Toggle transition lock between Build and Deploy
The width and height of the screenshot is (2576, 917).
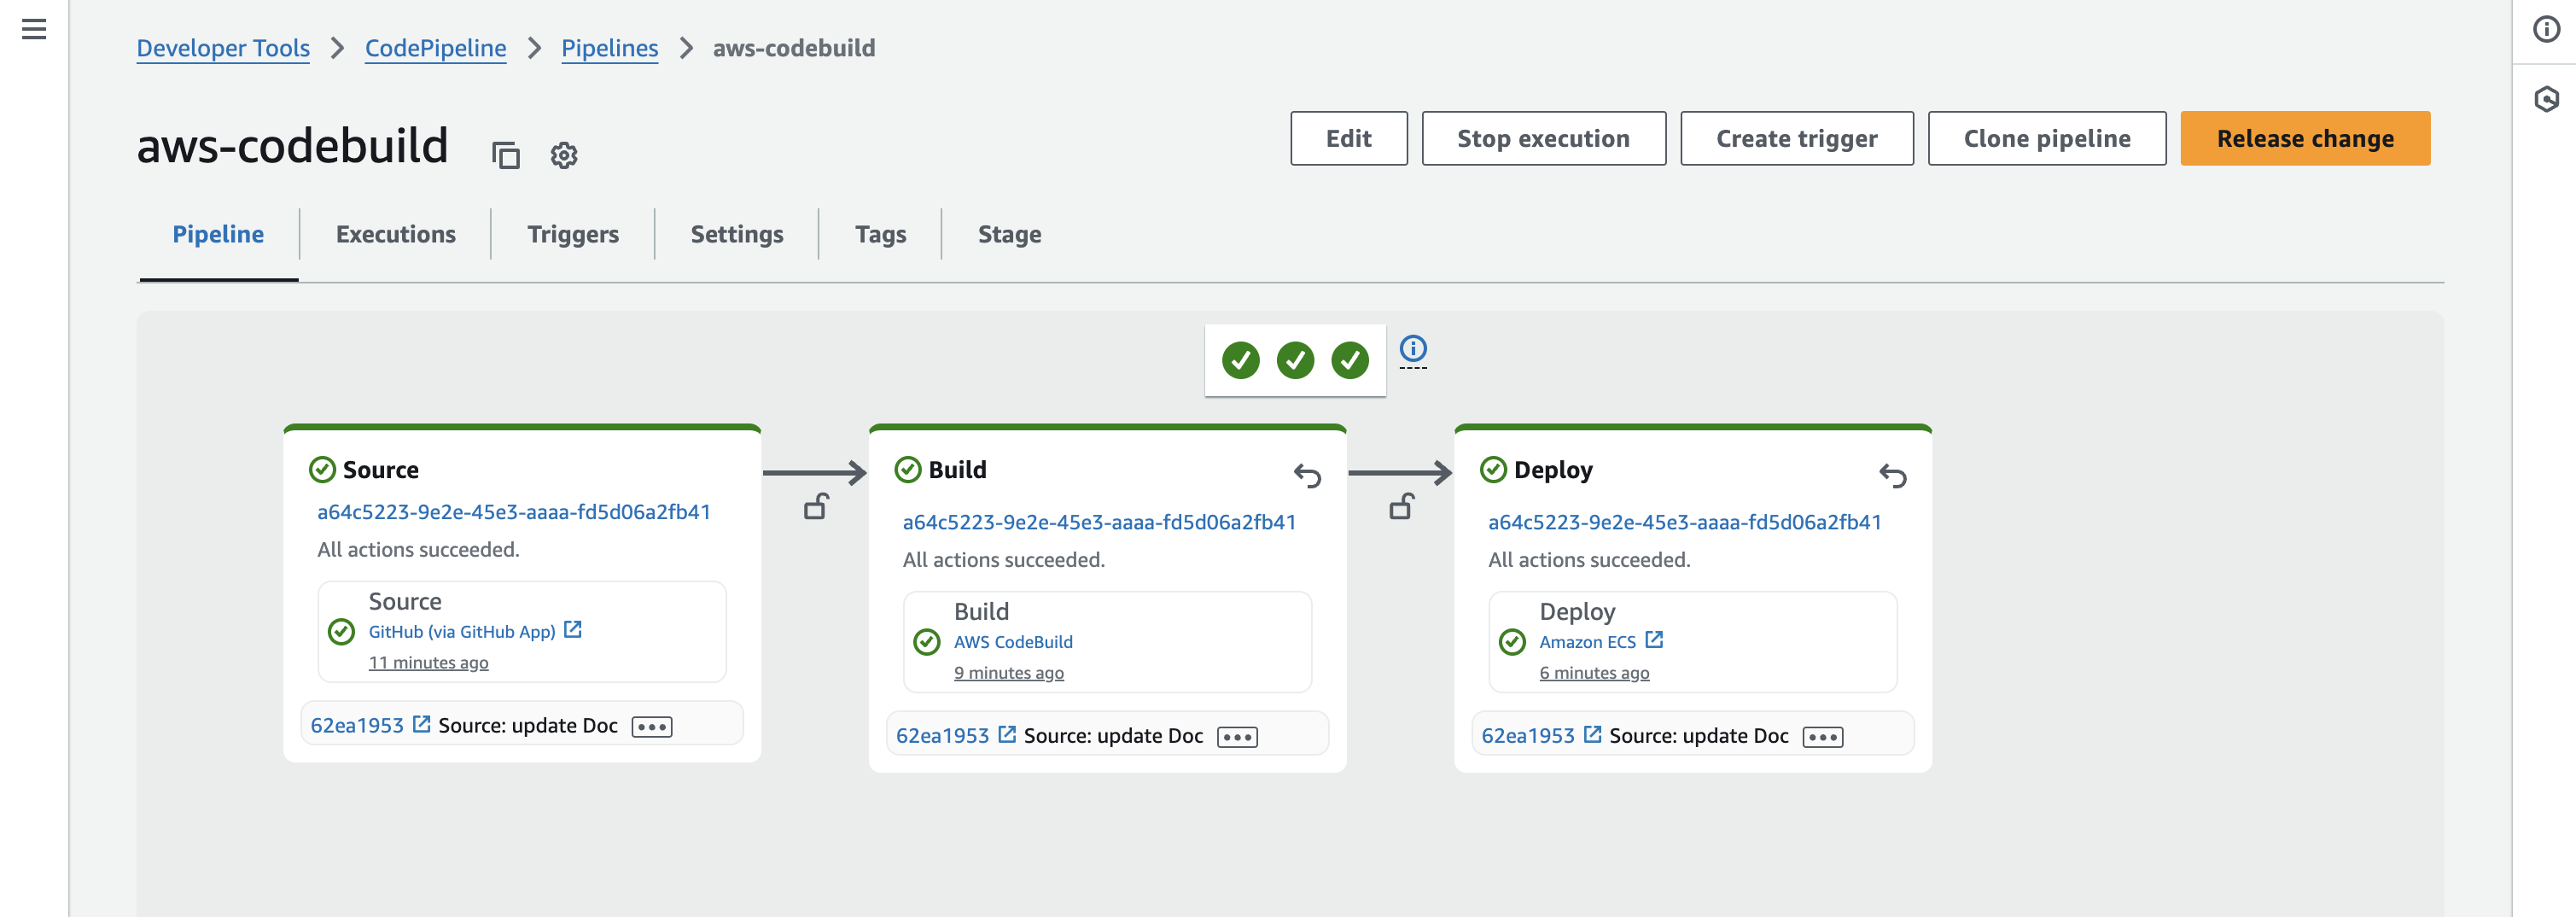1401,507
